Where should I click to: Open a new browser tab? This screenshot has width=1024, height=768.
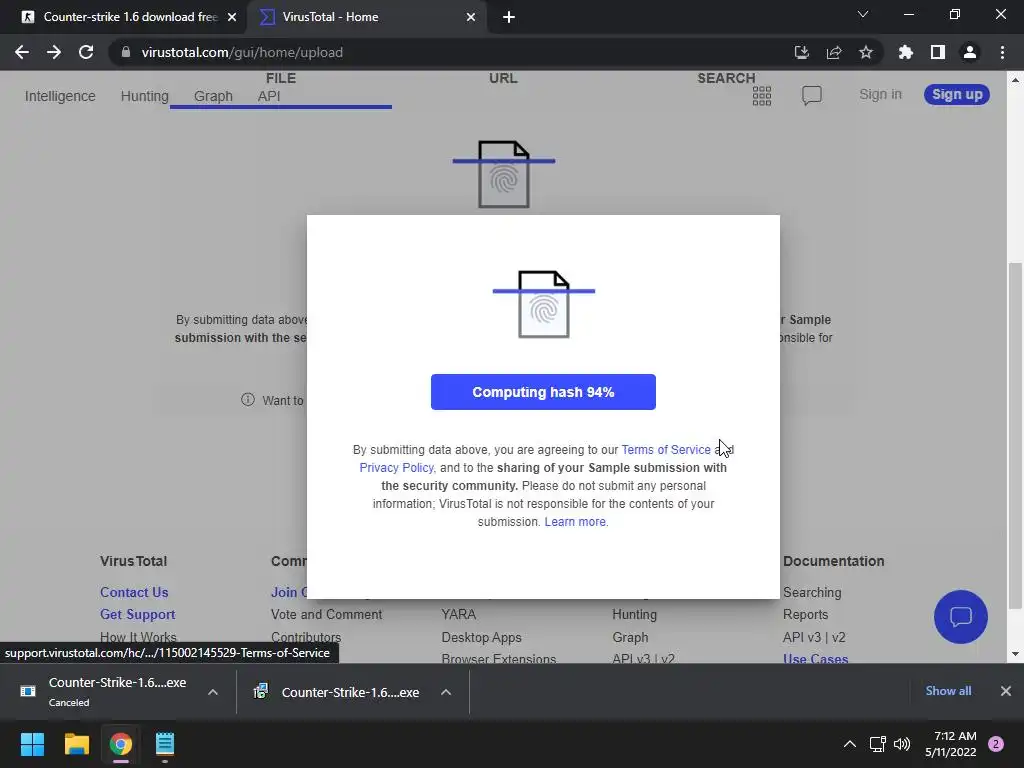click(509, 17)
